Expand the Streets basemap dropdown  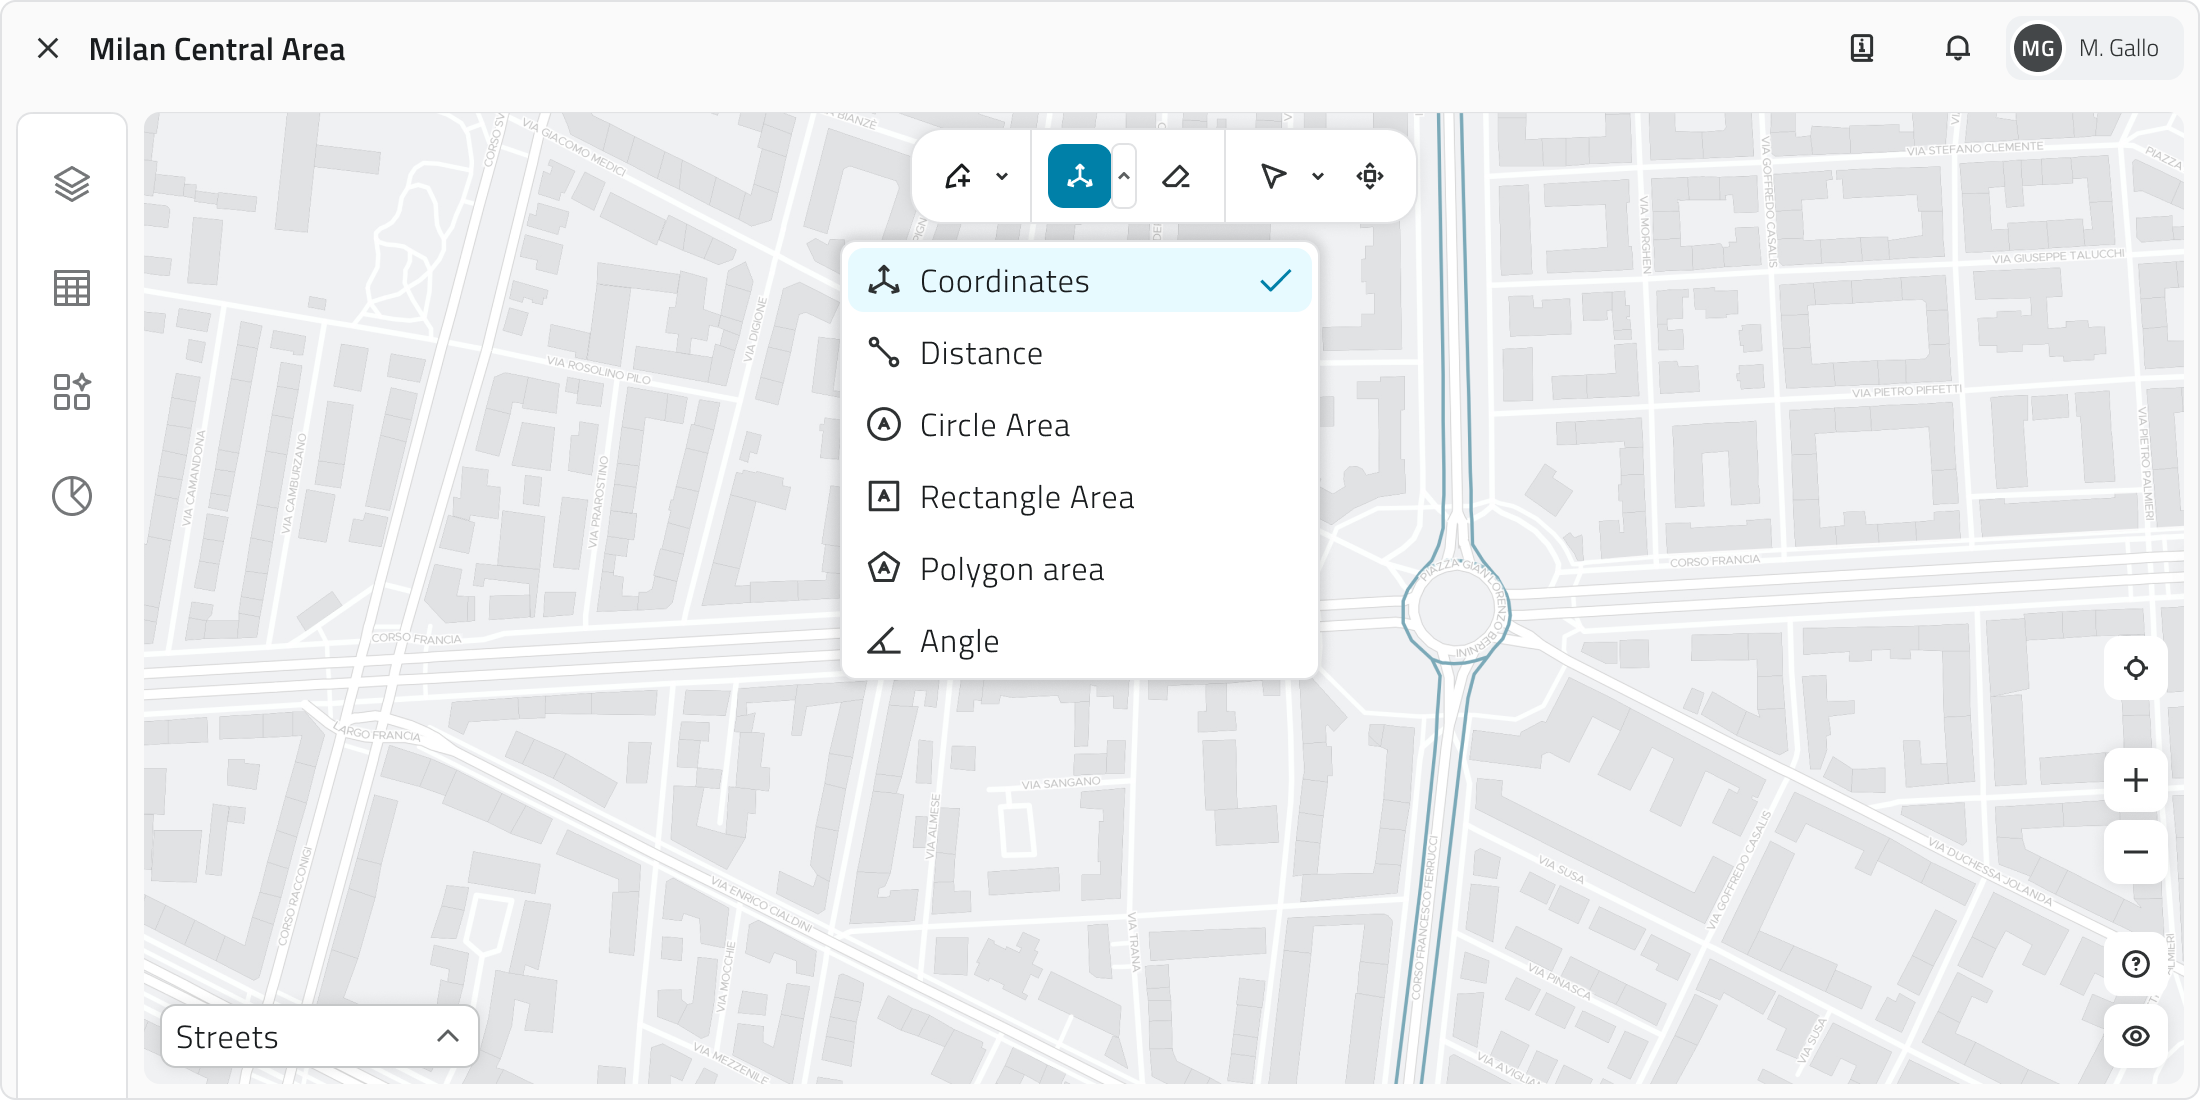(320, 1036)
